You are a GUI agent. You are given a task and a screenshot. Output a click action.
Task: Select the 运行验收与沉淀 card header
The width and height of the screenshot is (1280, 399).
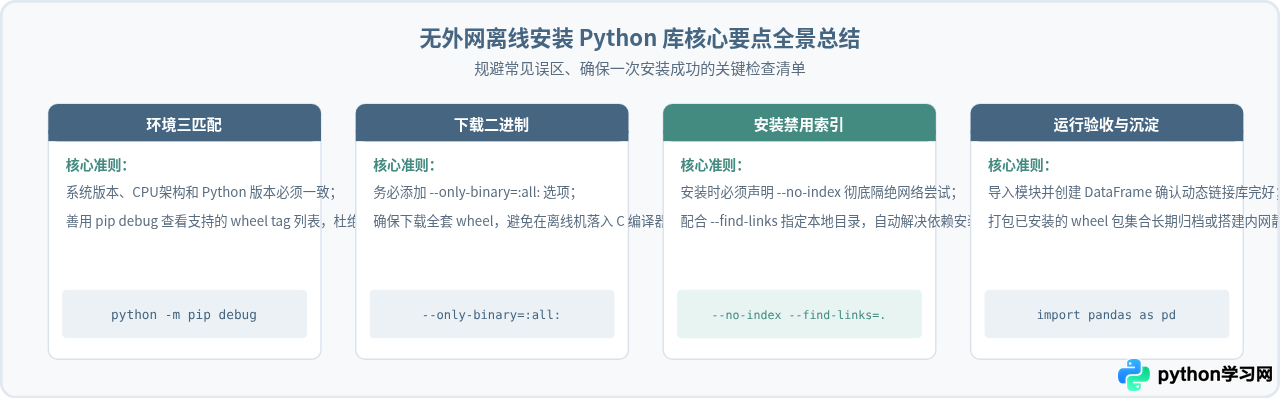pos(1107,123)
